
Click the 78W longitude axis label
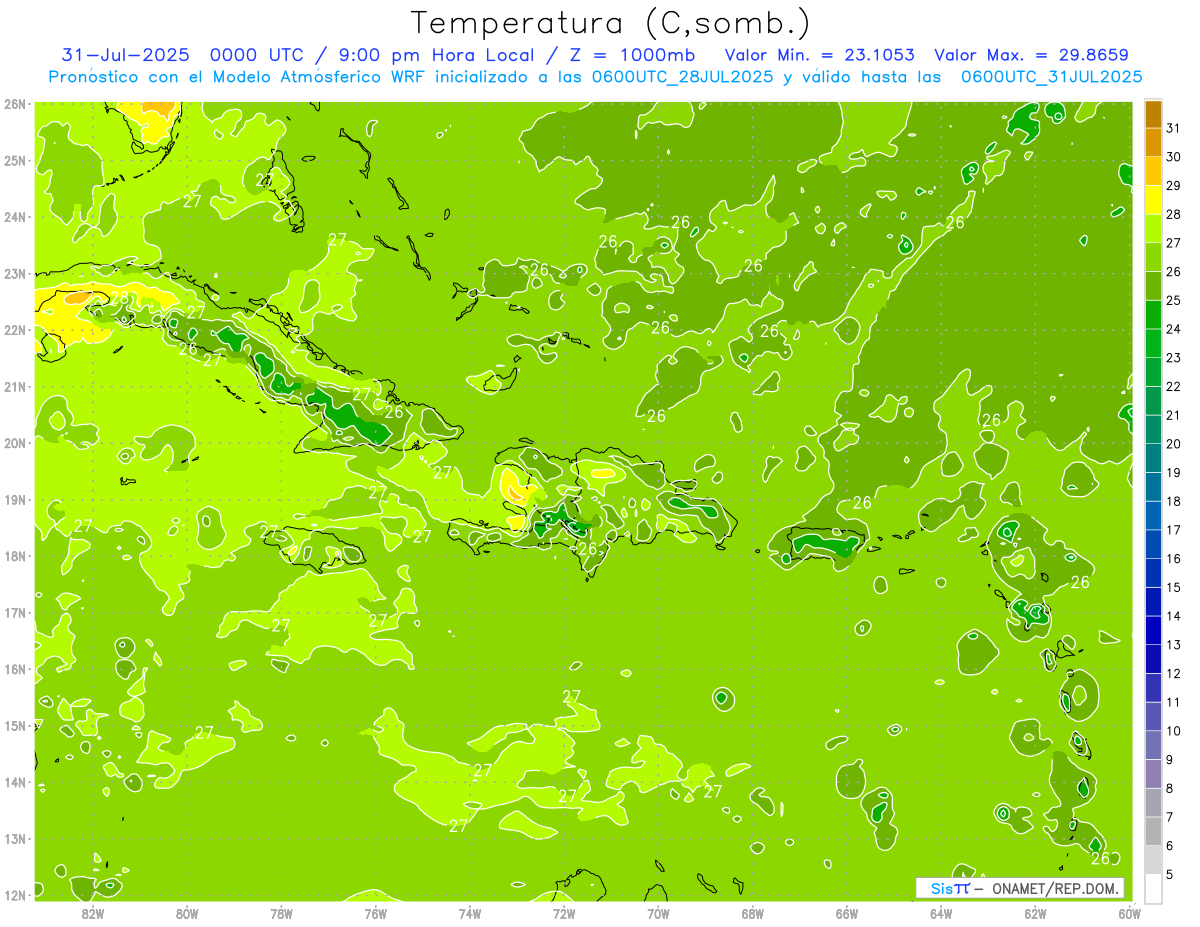pyautogui.click(x=281, y=913)
